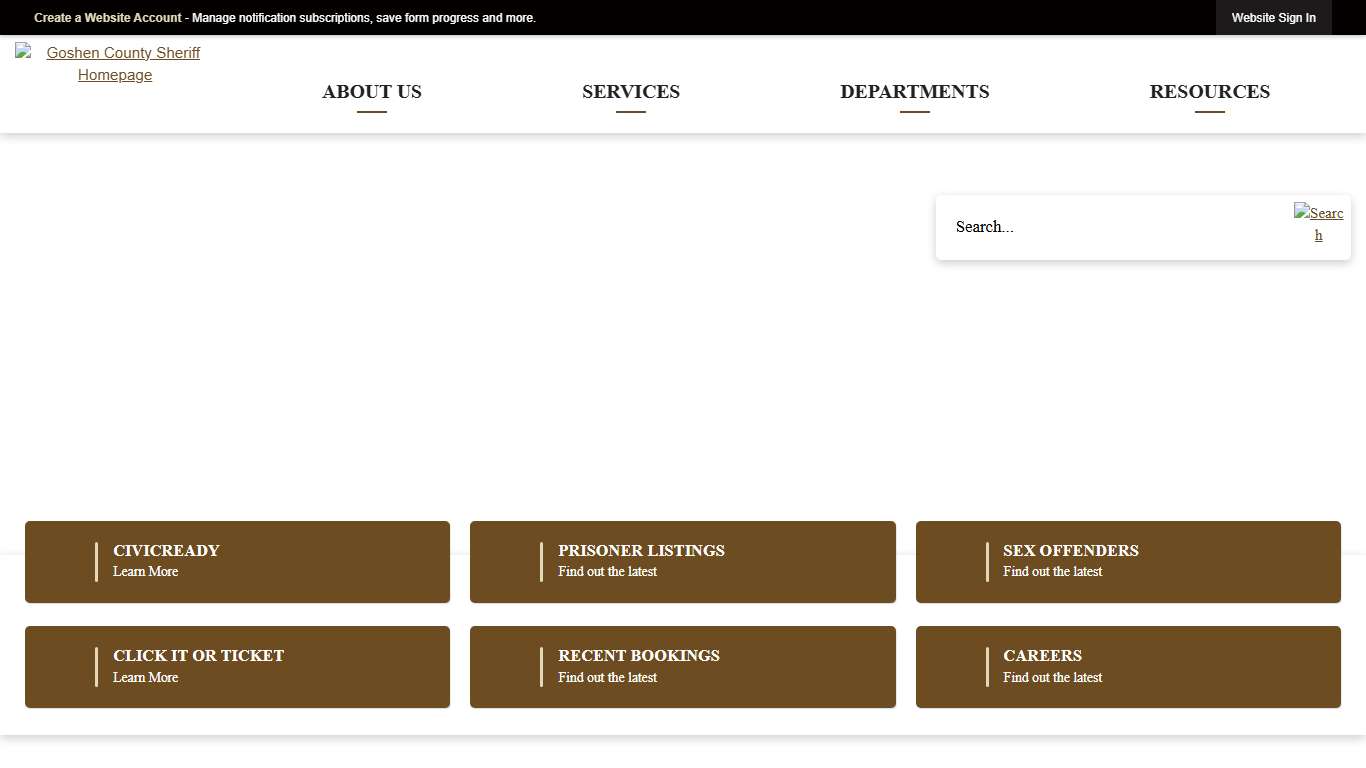Image resolution: width=1366 pixels, height=768 pixels.
Task: Expand the About Us menu
Action: (x=372, y=92)
